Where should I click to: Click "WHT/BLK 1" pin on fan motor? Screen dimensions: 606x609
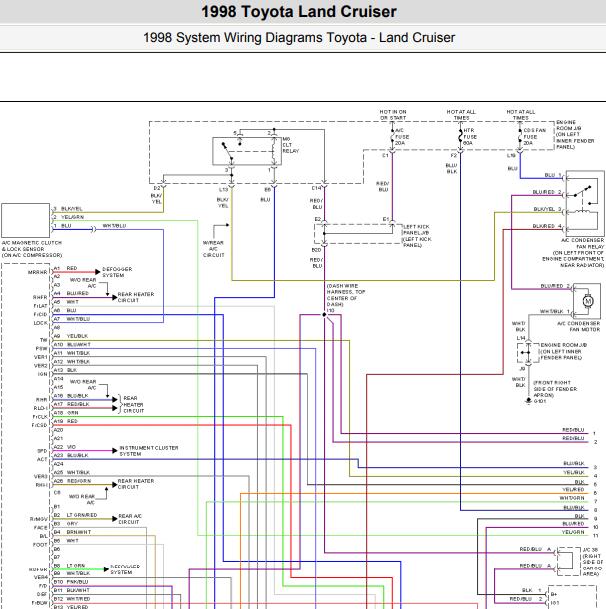555,311
